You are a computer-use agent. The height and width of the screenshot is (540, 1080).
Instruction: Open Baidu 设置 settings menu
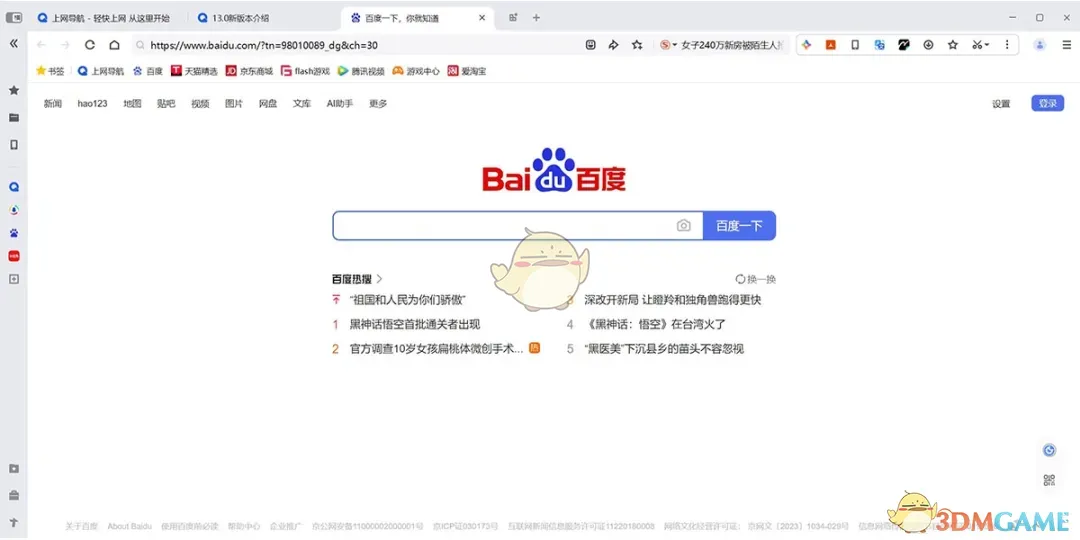[x=1001, y=104]
